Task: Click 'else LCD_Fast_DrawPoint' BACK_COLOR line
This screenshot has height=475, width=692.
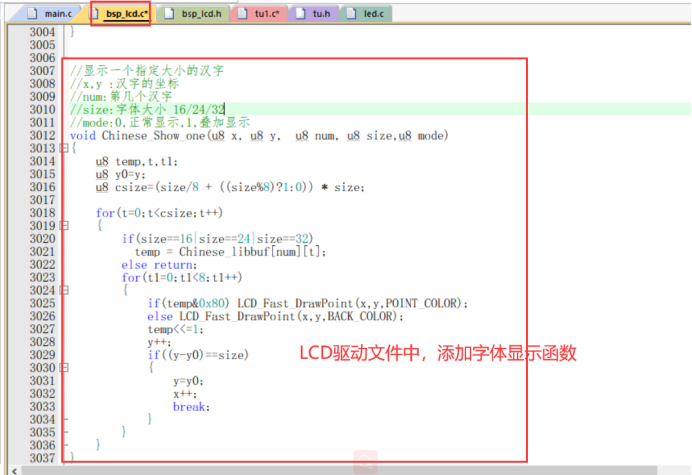Action: coord(275,317)
